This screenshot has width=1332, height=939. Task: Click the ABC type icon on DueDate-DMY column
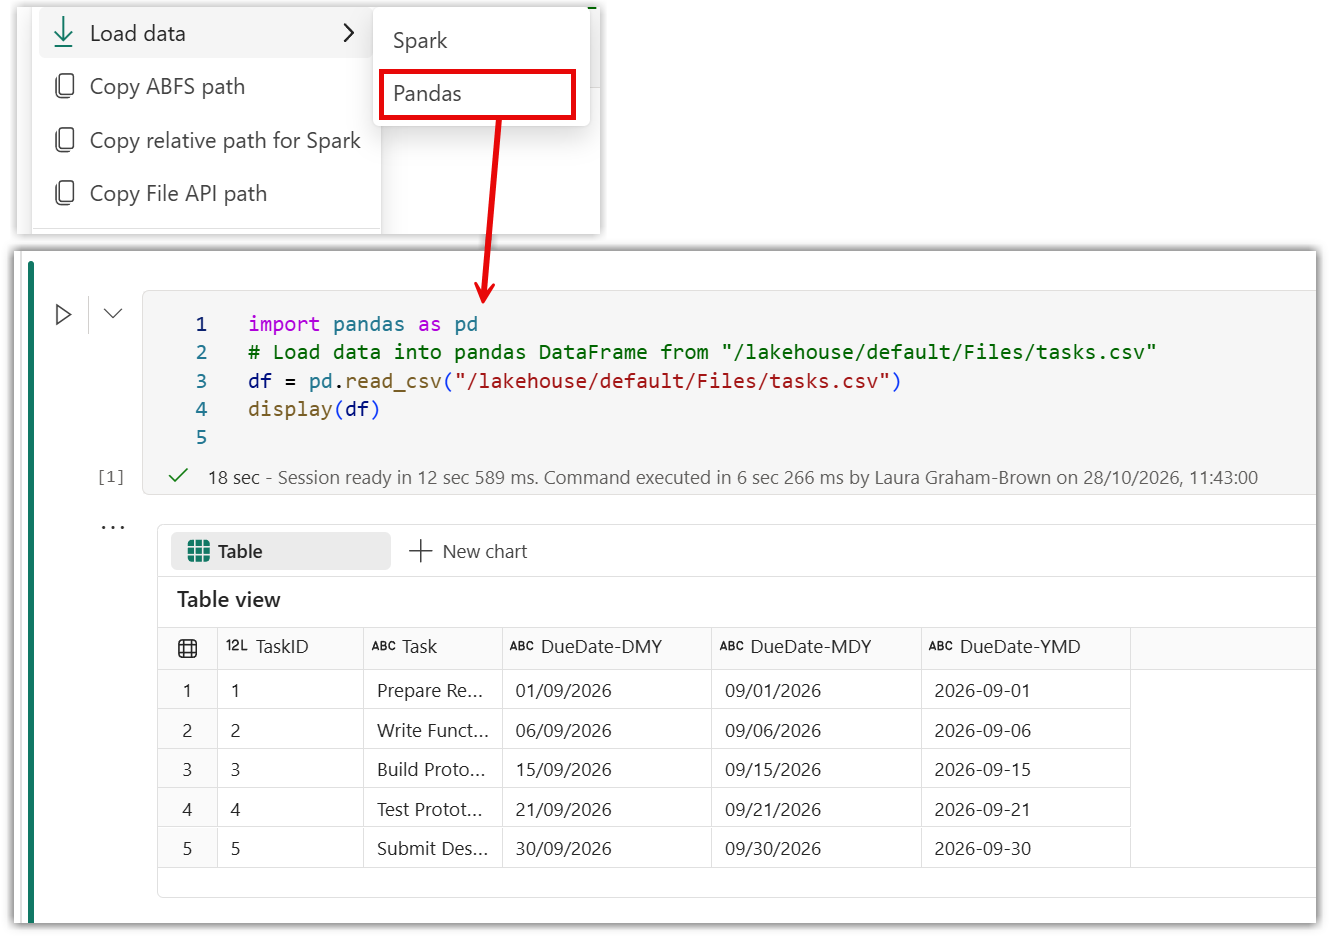coord(522,646)
